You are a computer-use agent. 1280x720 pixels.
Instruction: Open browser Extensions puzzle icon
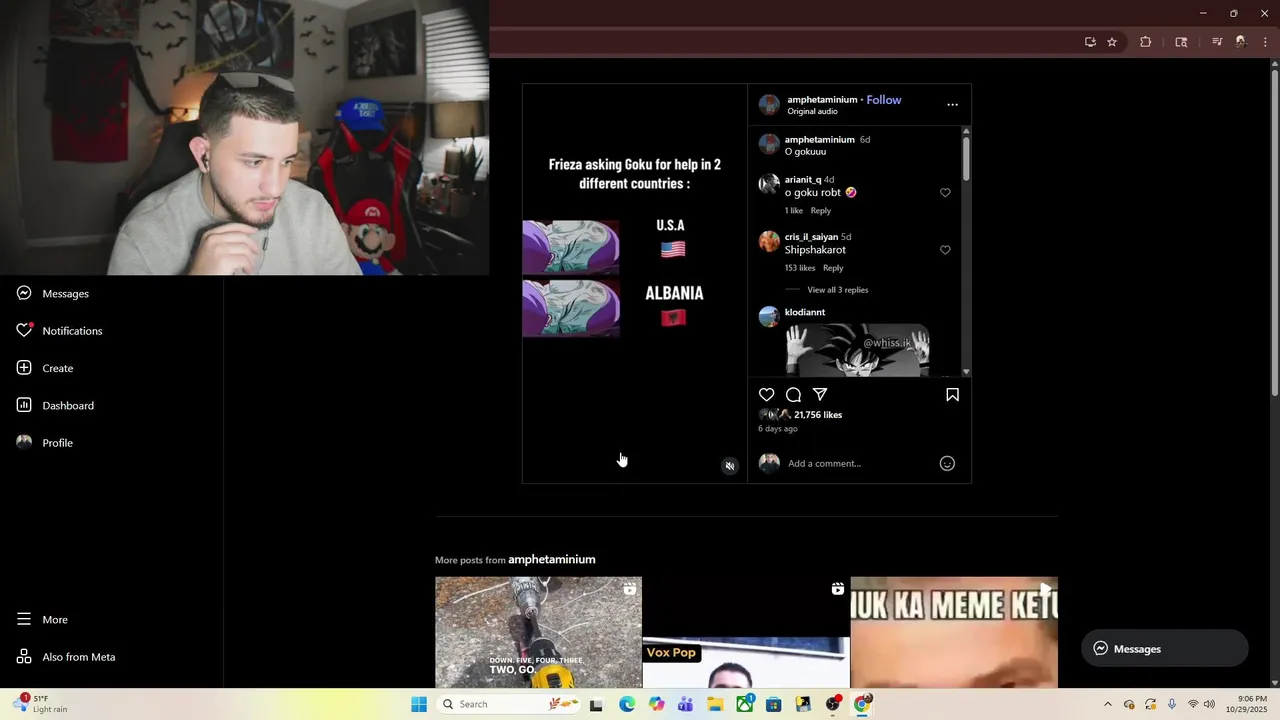click(x=1146, y=42)
